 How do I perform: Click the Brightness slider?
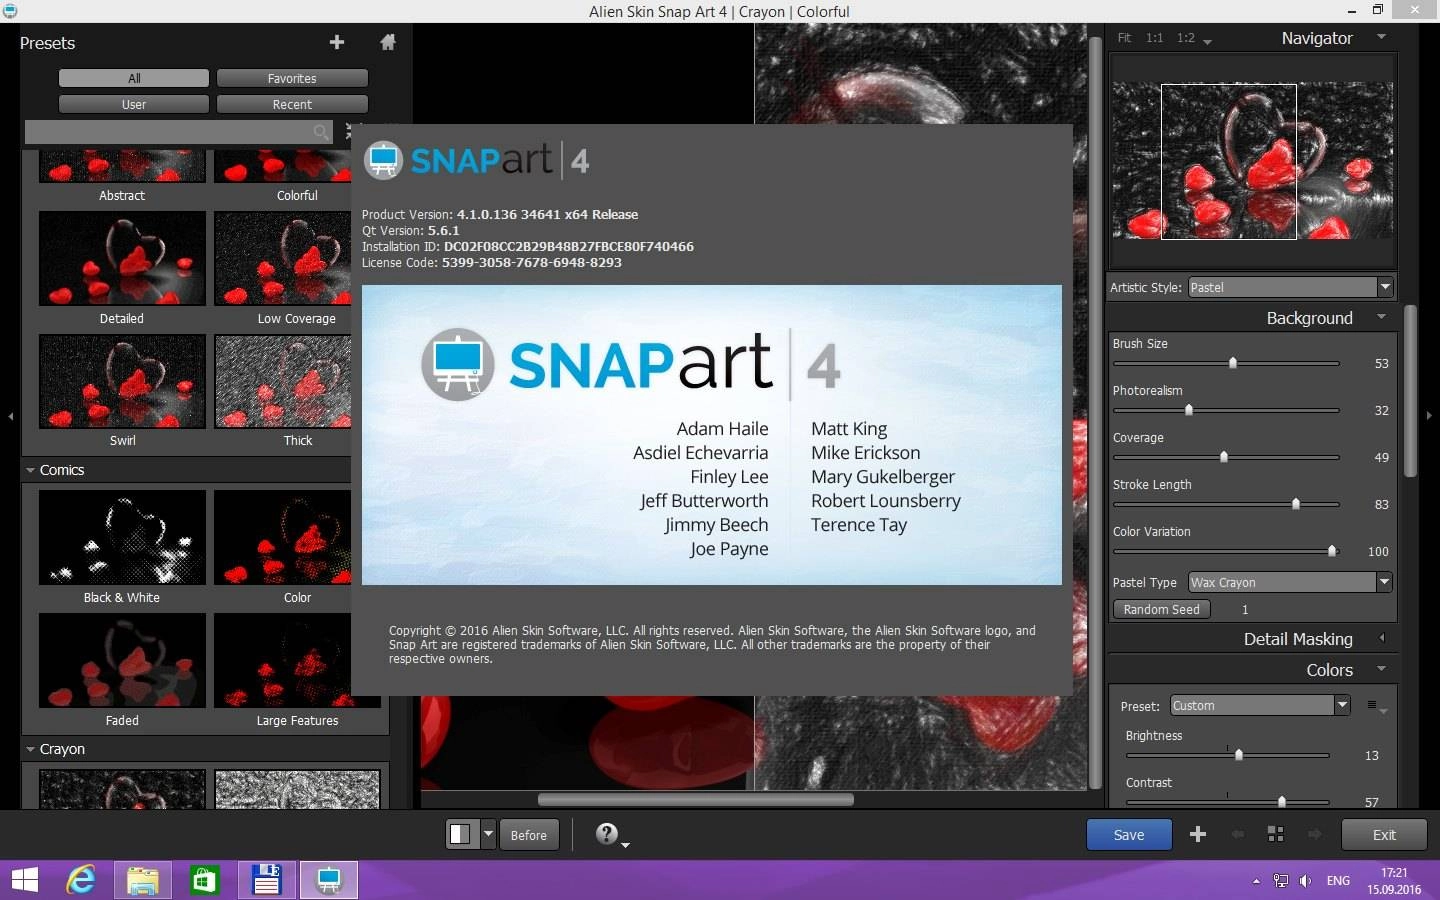point(1227,755)
